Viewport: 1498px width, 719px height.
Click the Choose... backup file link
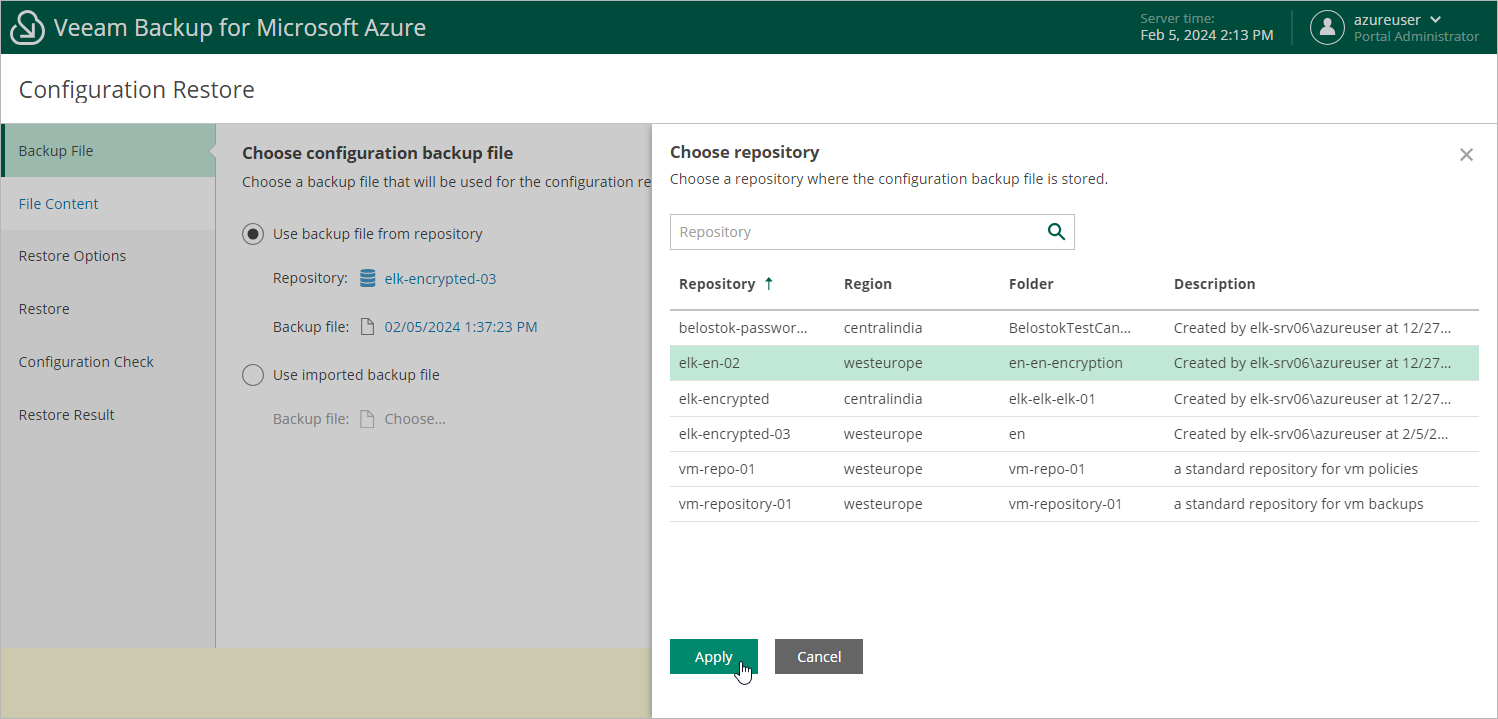415,419
